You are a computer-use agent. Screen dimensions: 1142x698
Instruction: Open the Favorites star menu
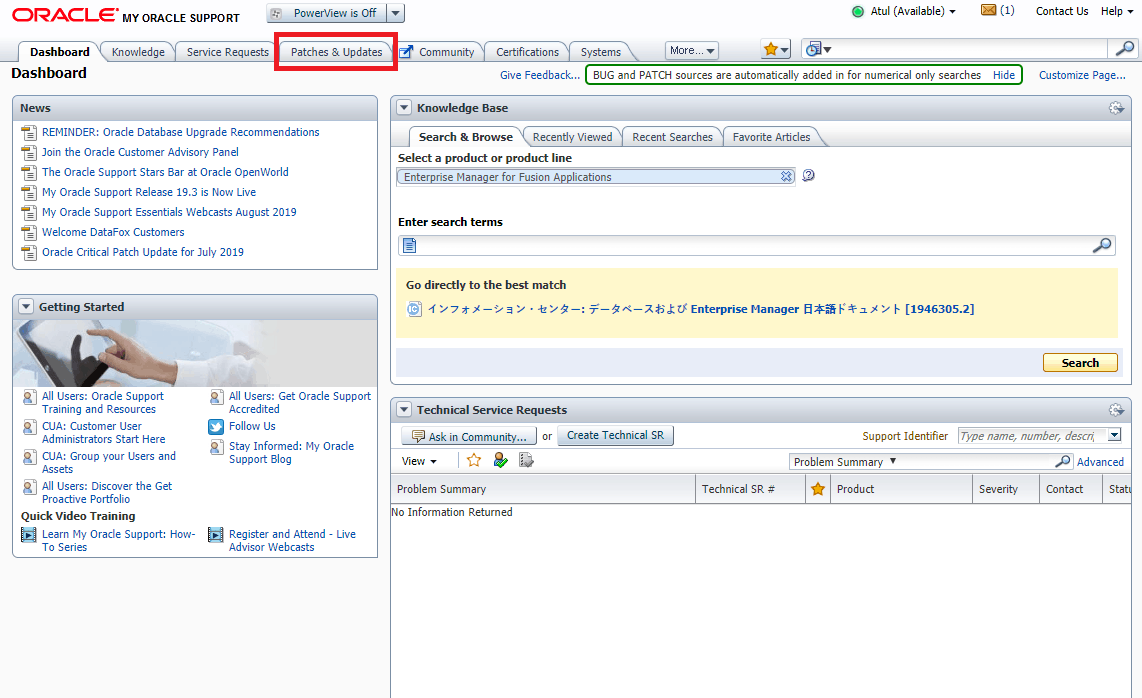pos(776,50)
